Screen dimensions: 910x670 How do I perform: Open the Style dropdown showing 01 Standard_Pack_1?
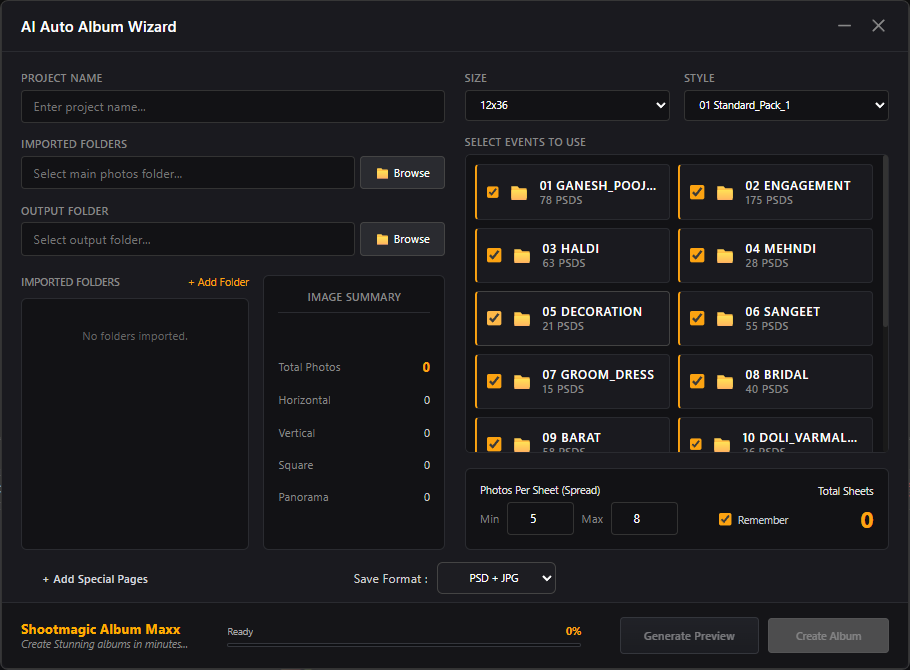point(786,106)
